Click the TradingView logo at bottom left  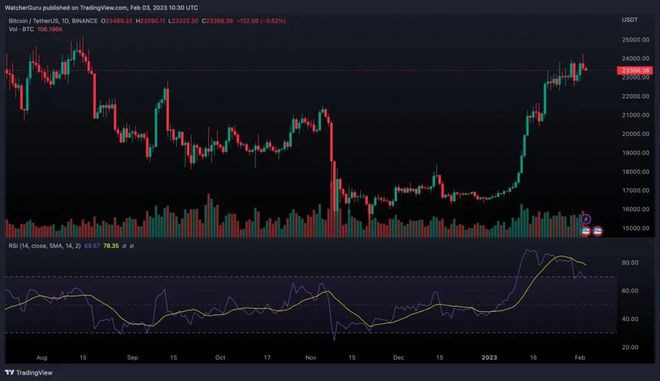point(29,373)
